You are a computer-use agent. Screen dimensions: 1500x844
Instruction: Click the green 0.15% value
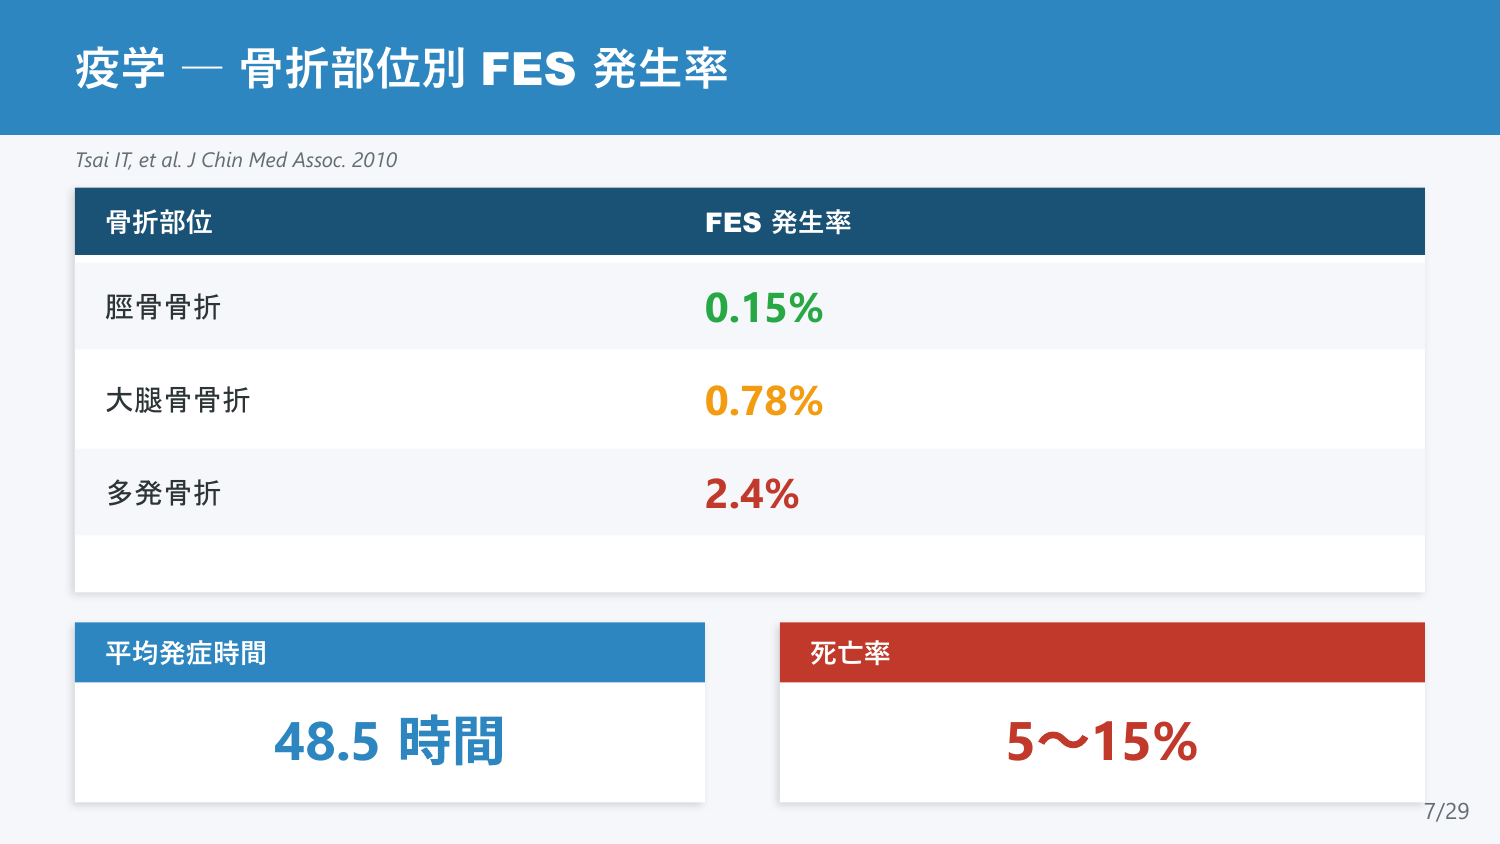pos(764,308)
